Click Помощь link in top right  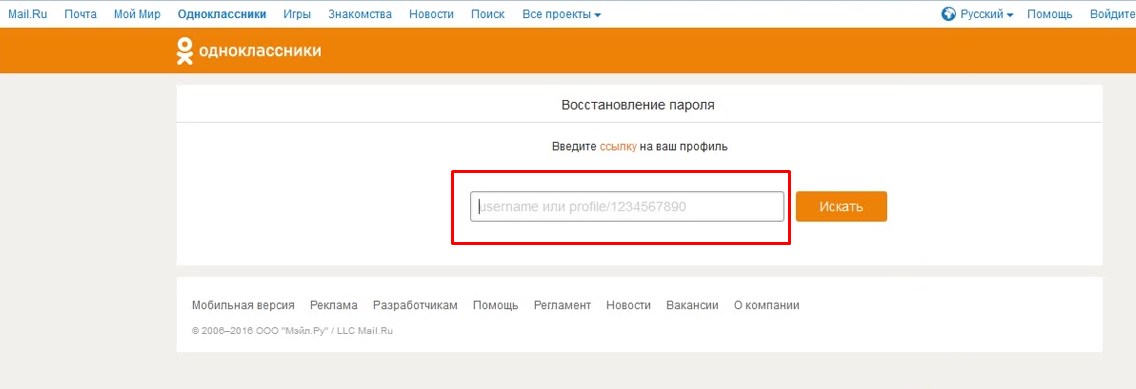[x=1049, y=14]
